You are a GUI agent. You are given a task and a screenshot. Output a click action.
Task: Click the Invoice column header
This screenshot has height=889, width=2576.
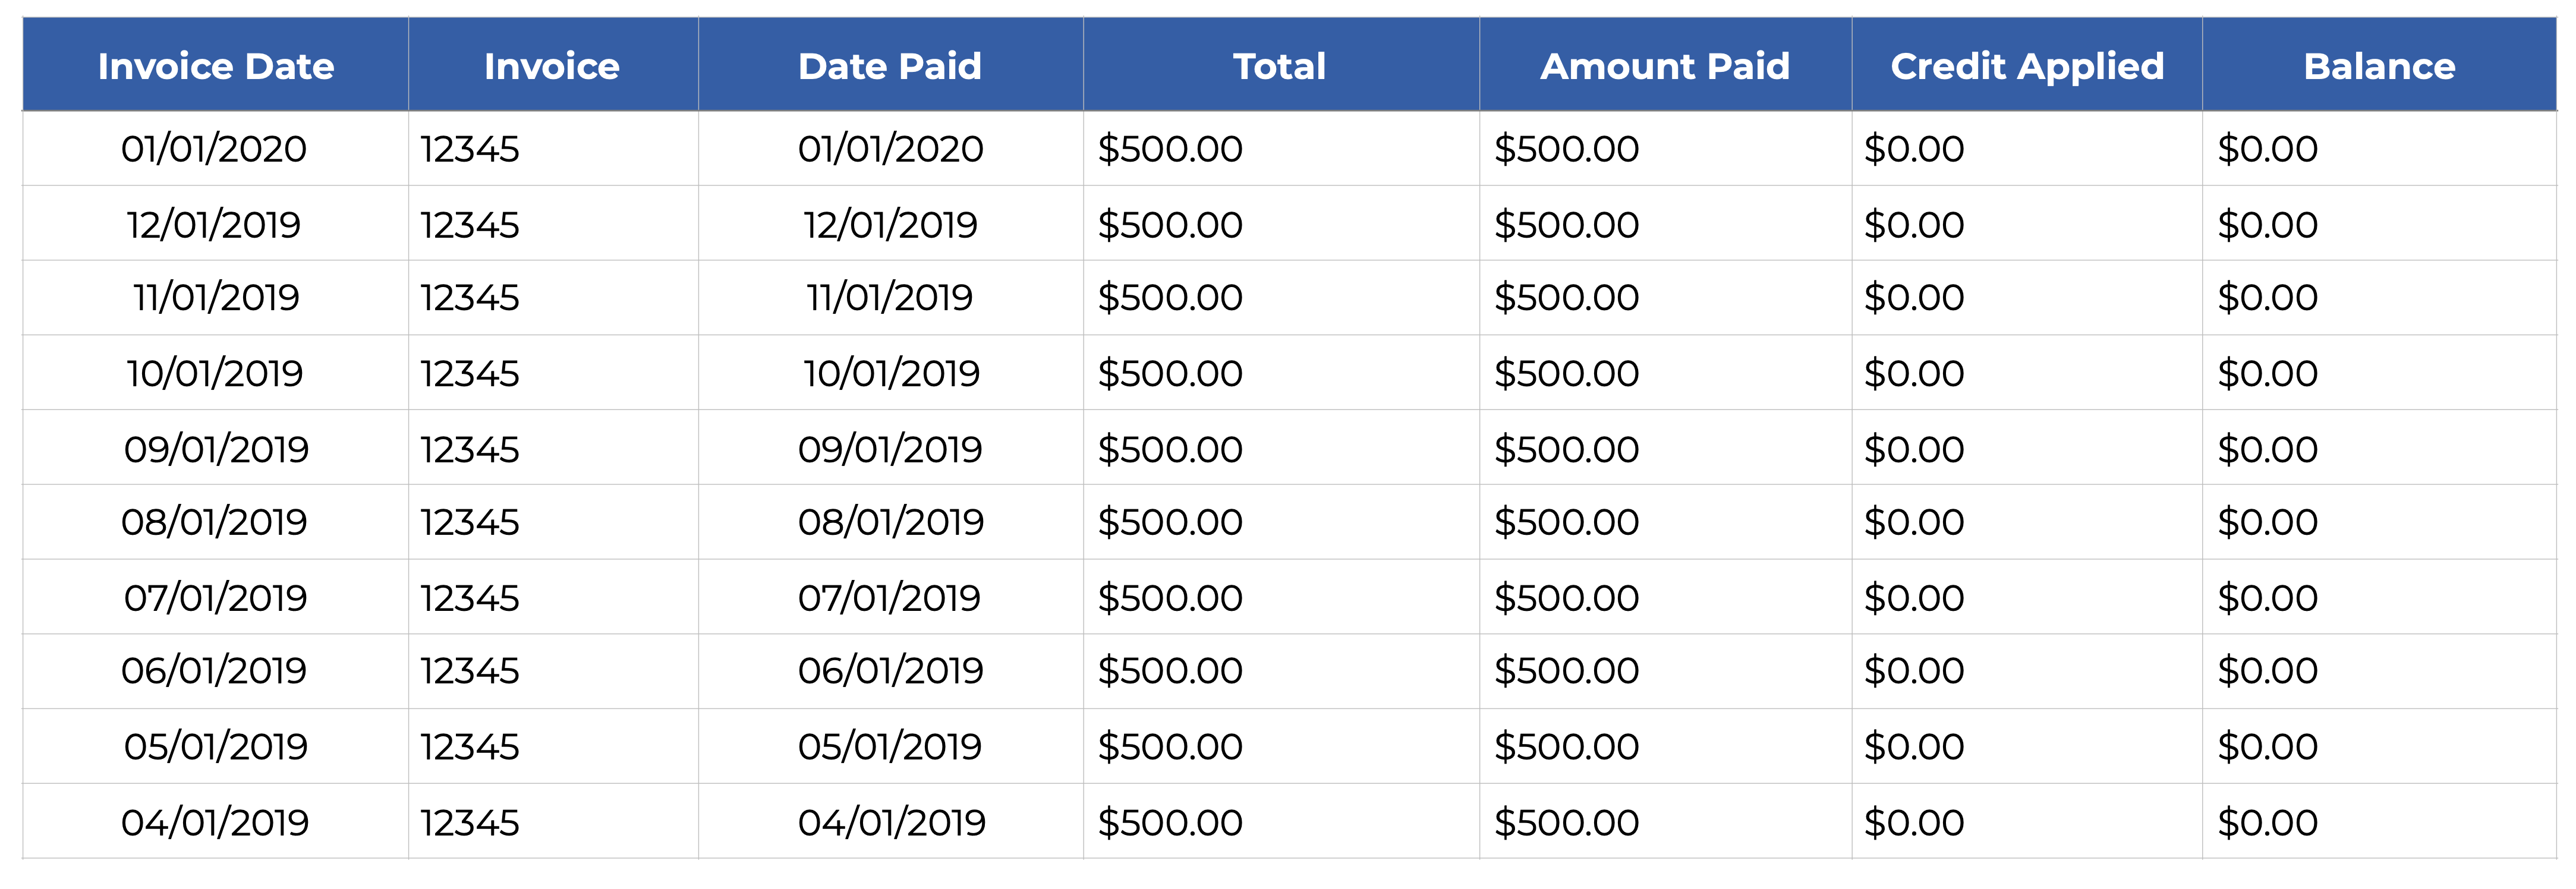click(x=551, y=66)
